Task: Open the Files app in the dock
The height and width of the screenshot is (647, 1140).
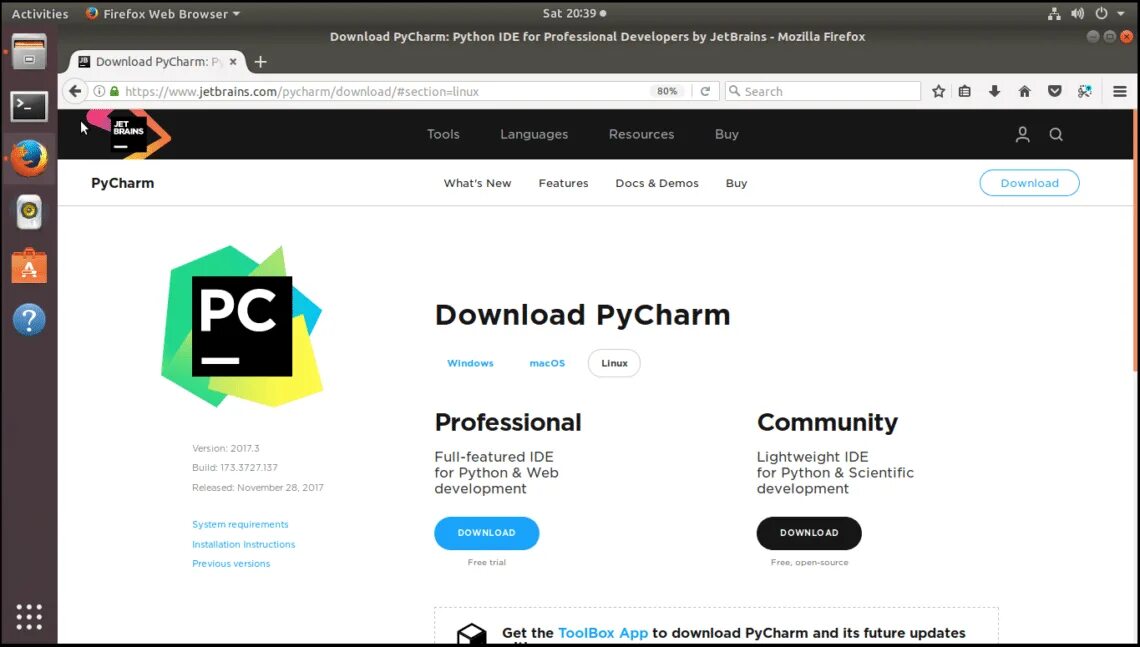Action: click(29, 52)
